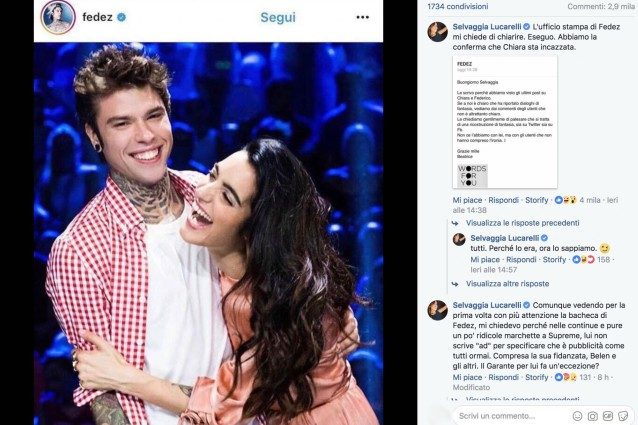This screenshot has height=425, width=638.
Task: Open the fedez username link
Action: [x=97, y=17]
